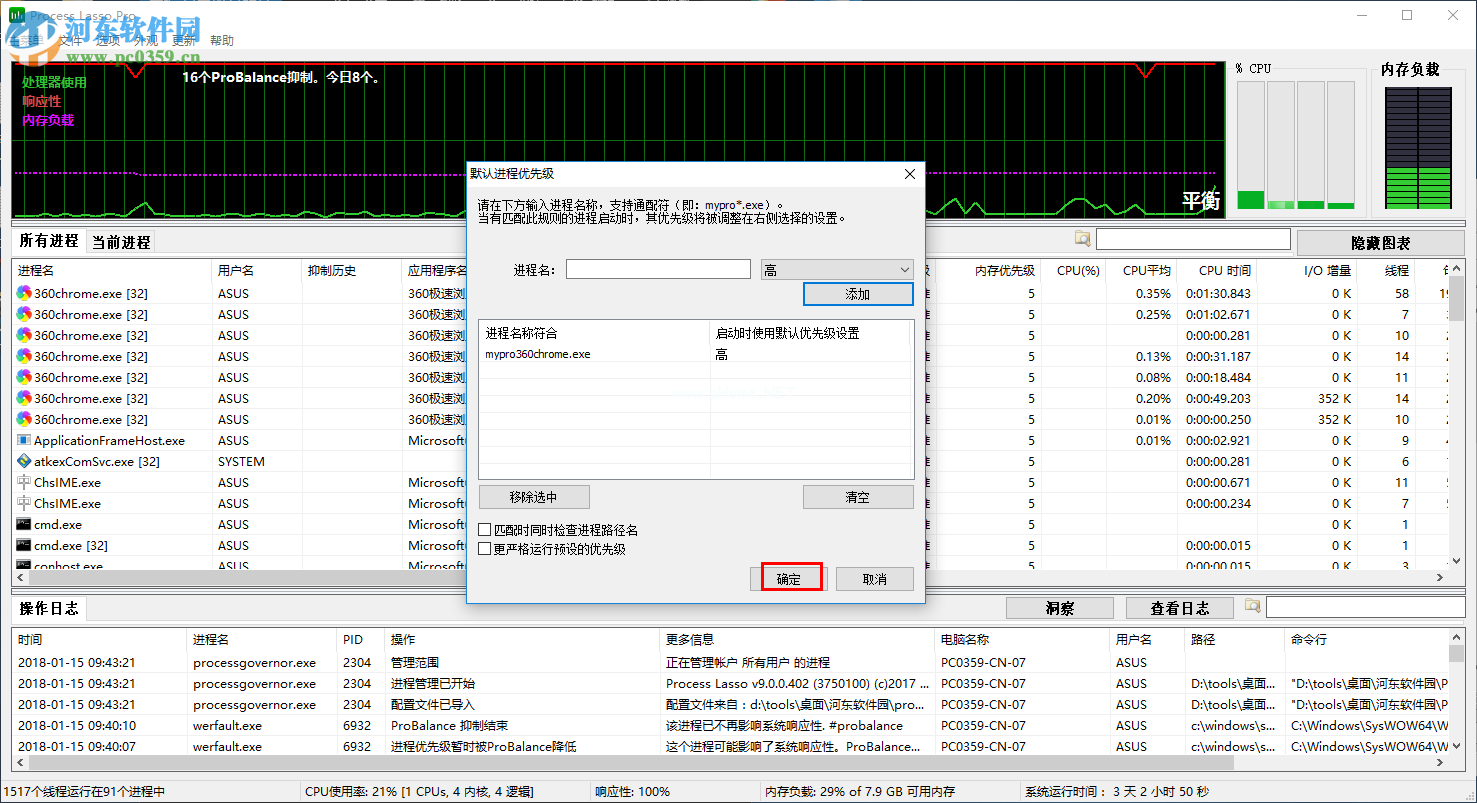
Task: Sort by the CPU 时间 column header
Action: 1217,270
